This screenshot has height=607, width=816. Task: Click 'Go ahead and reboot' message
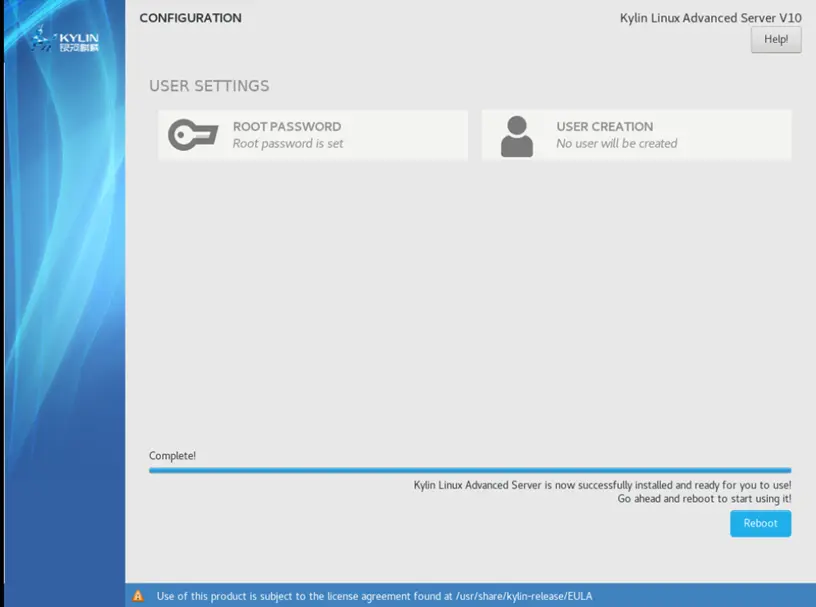[x=704, y=499]
